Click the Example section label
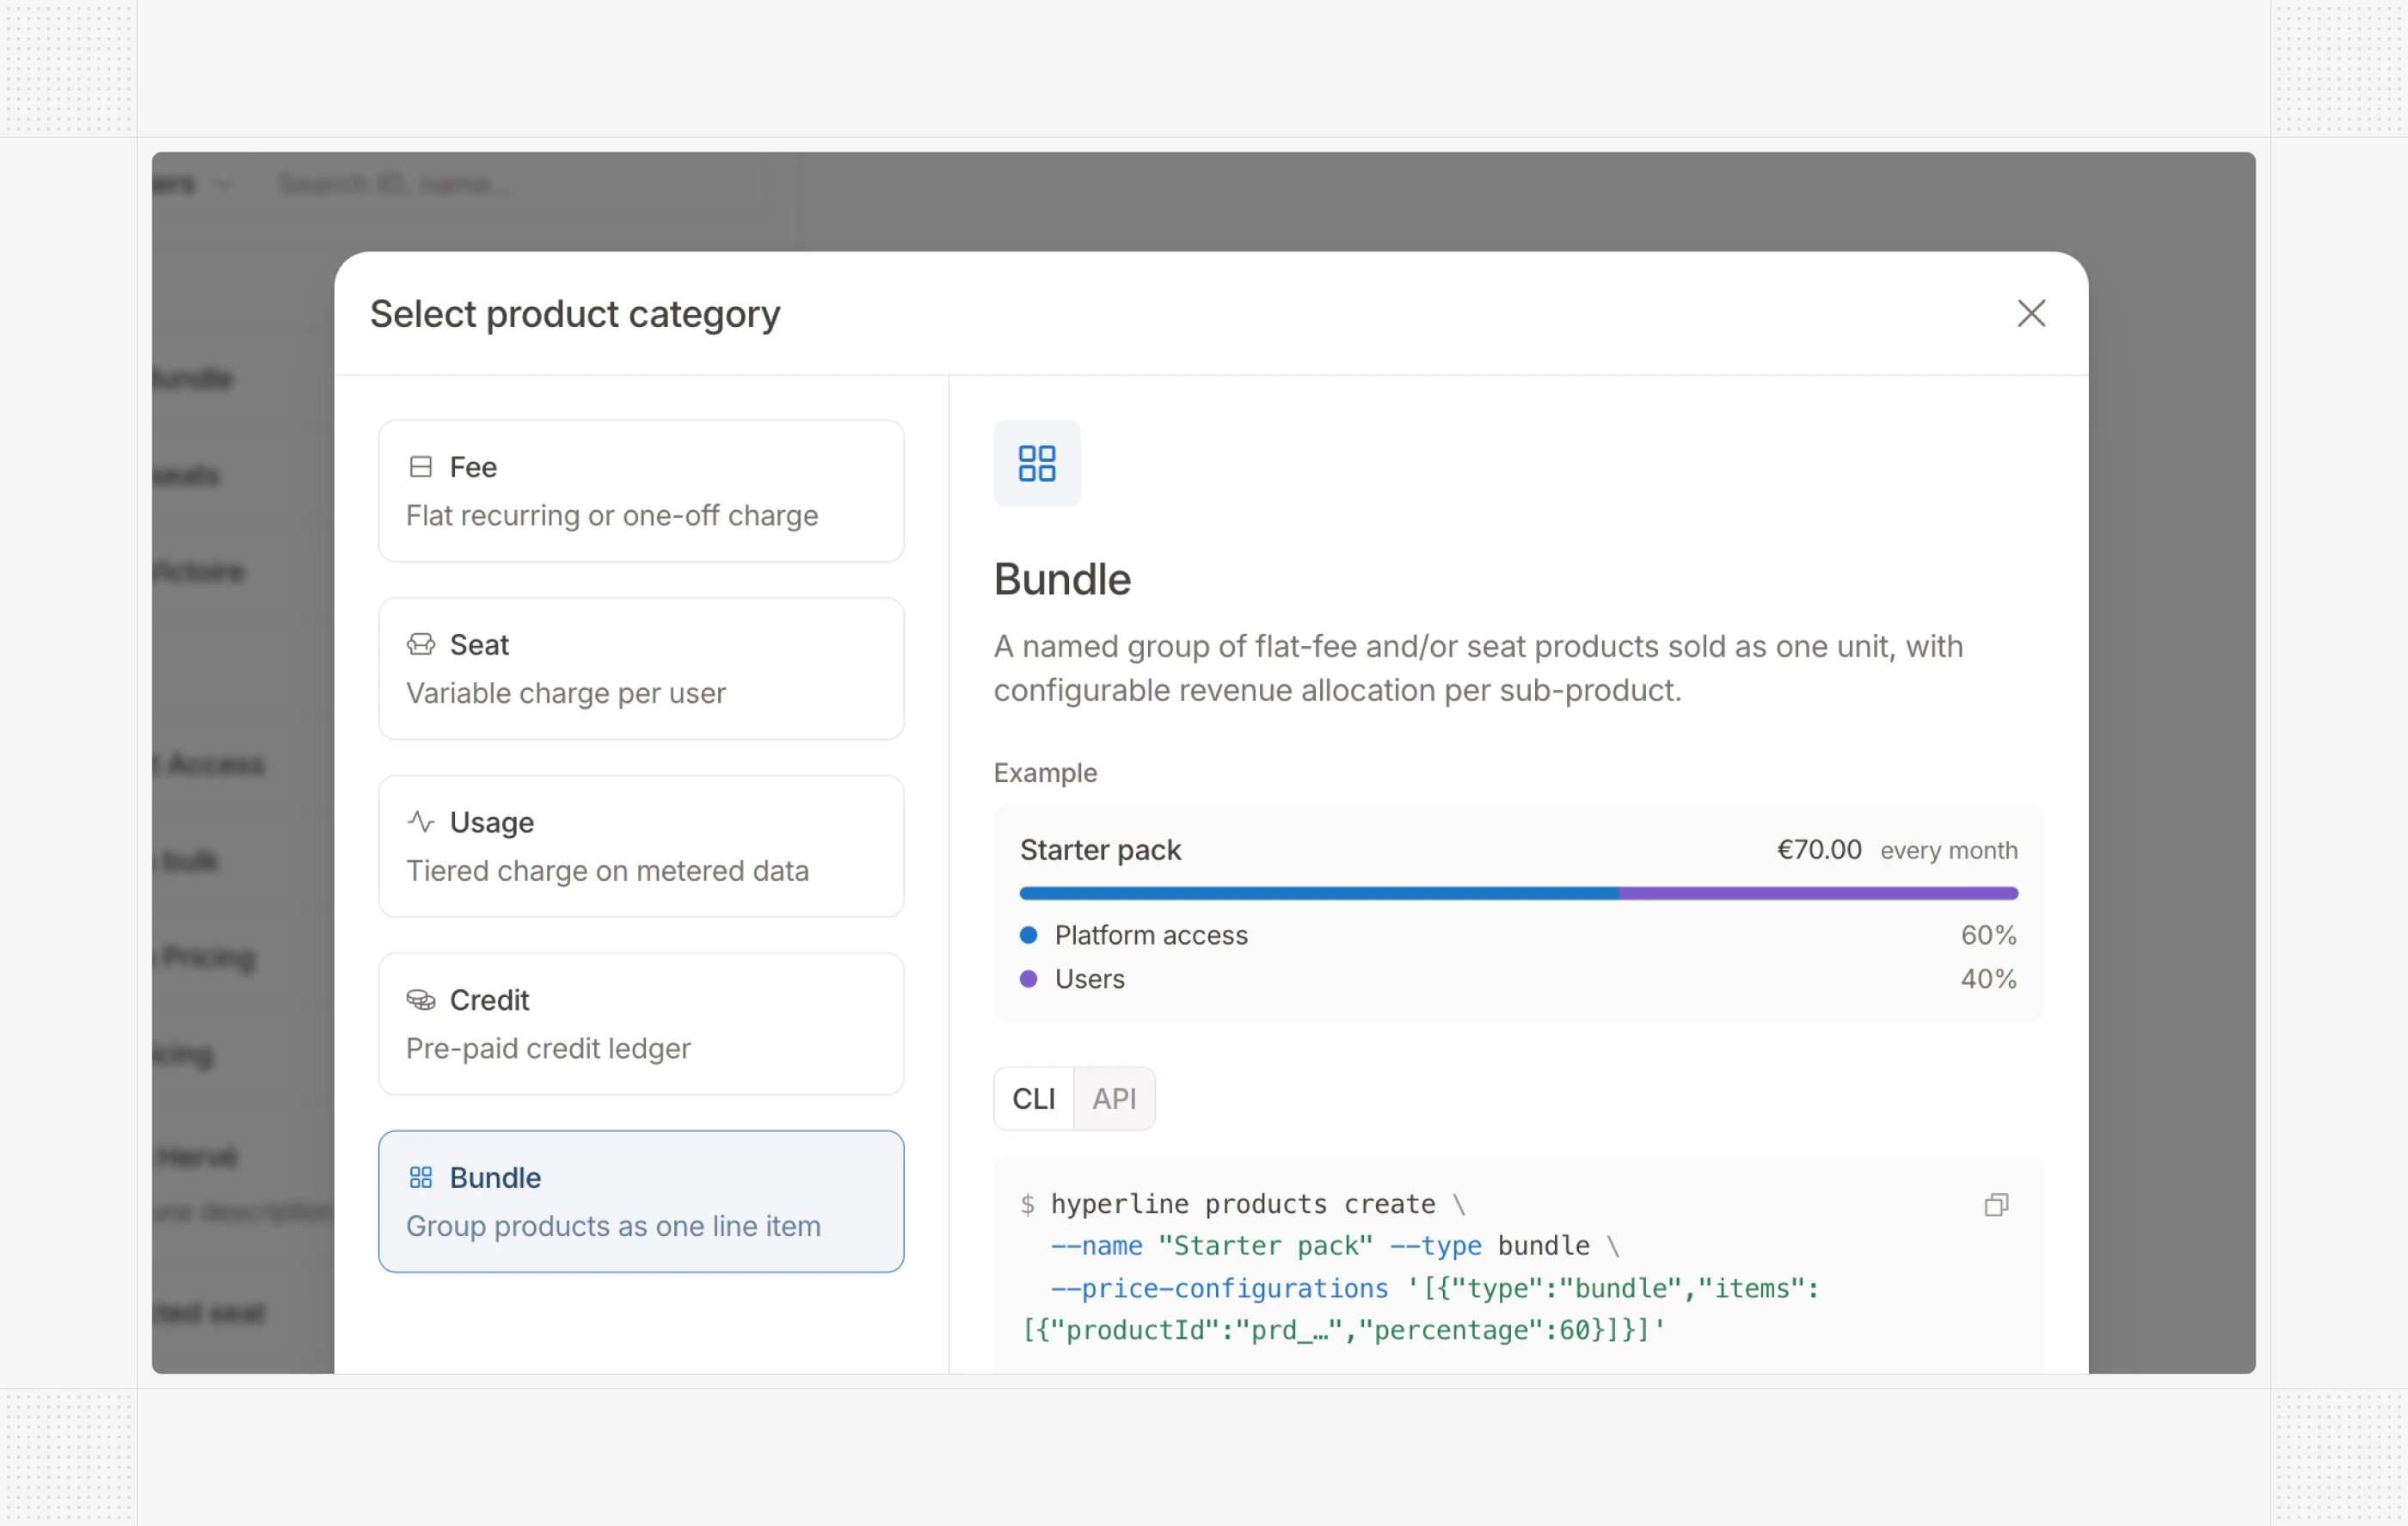2408x1526 pixels. [1045, 773]
